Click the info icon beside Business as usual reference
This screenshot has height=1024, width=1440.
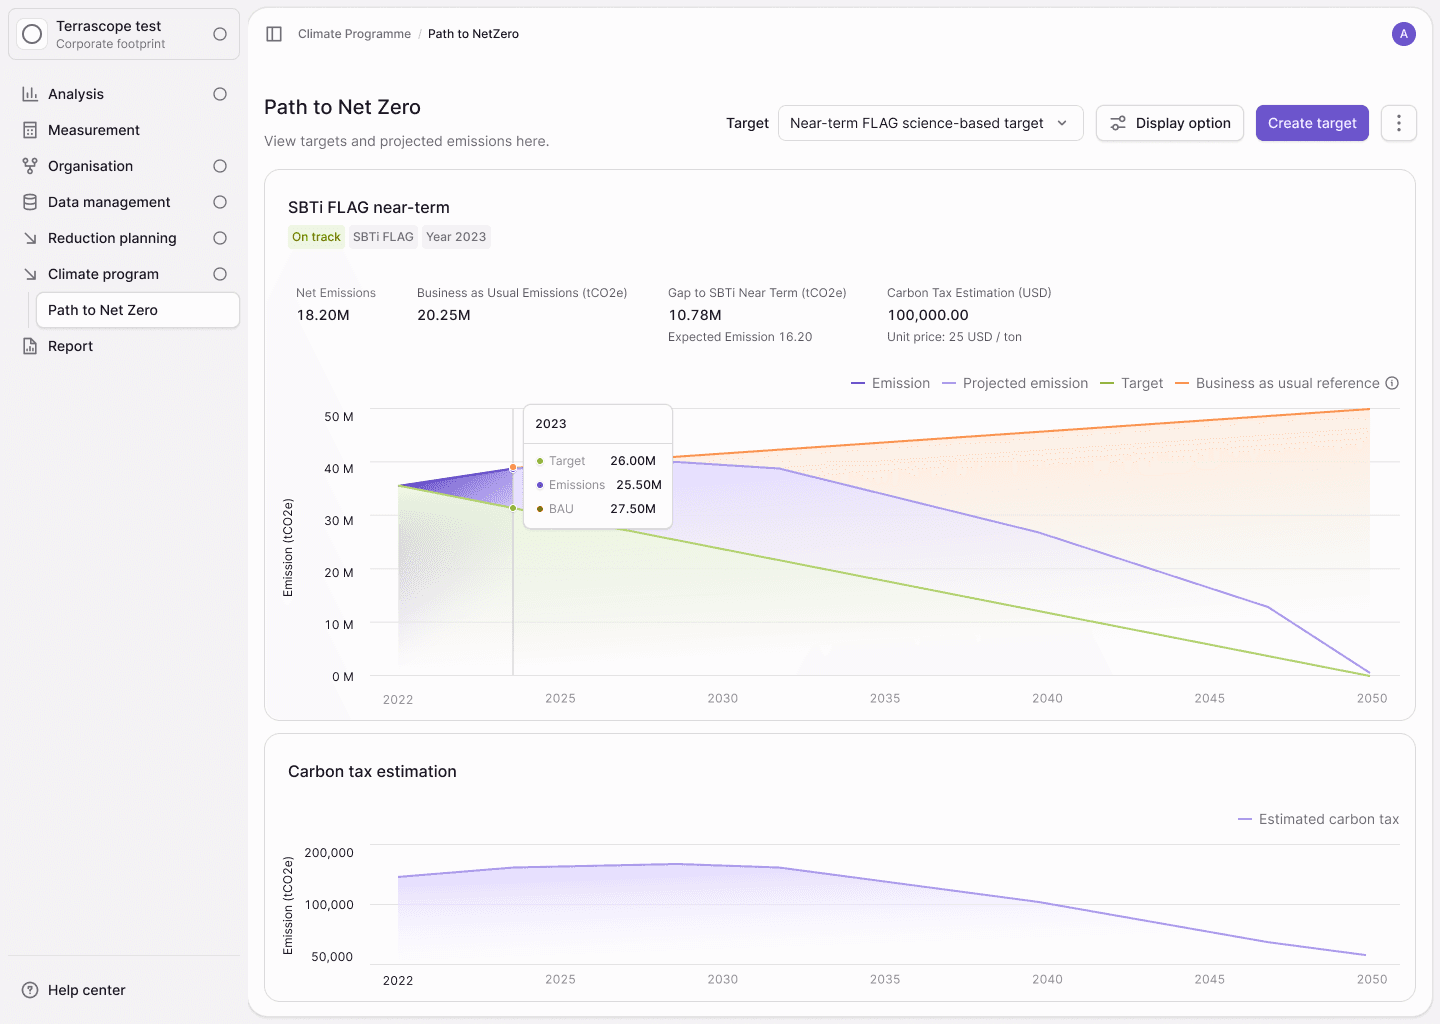coord(1392,383)
